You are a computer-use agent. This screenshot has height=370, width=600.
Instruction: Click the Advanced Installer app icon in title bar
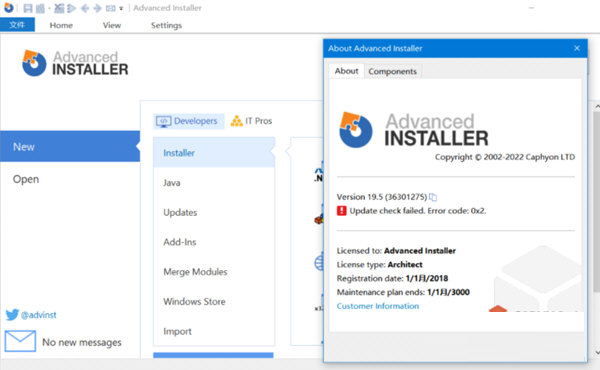[x=8, y=8]
